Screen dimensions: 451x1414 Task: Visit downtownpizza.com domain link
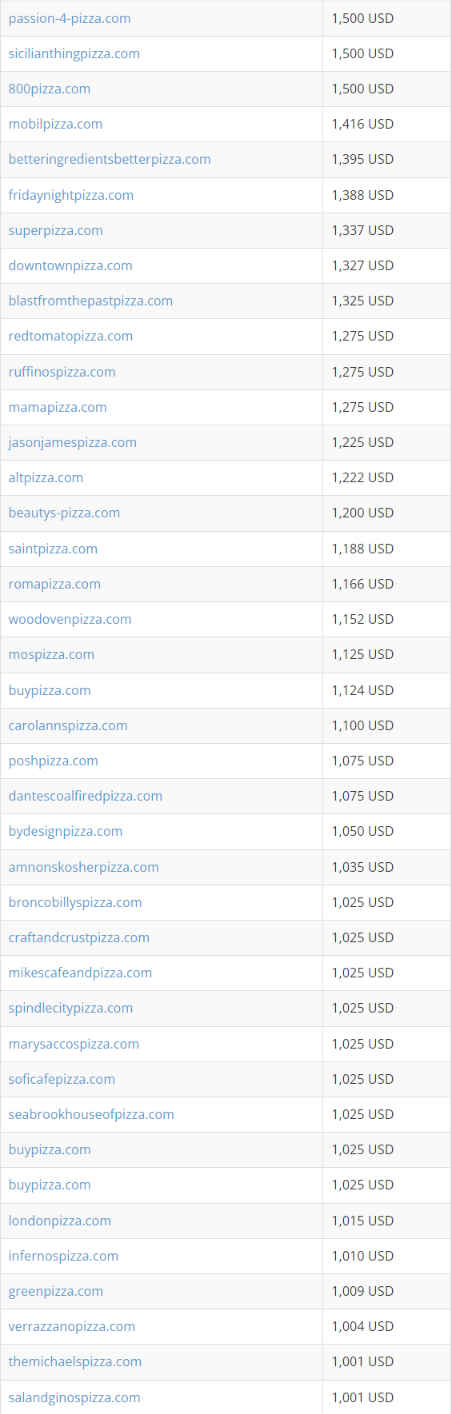click(x=70, y=266)
